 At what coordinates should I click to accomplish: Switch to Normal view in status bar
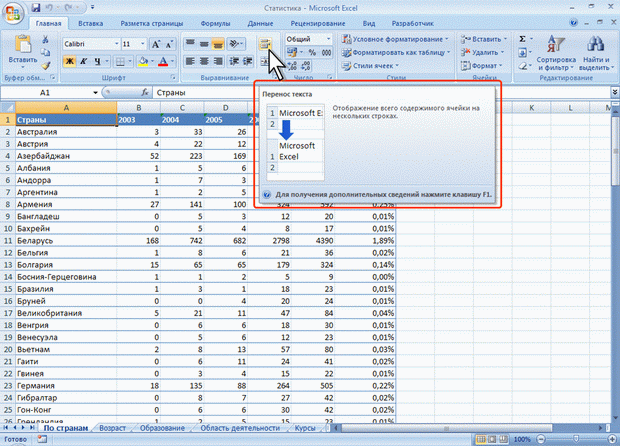click(481, 439)
